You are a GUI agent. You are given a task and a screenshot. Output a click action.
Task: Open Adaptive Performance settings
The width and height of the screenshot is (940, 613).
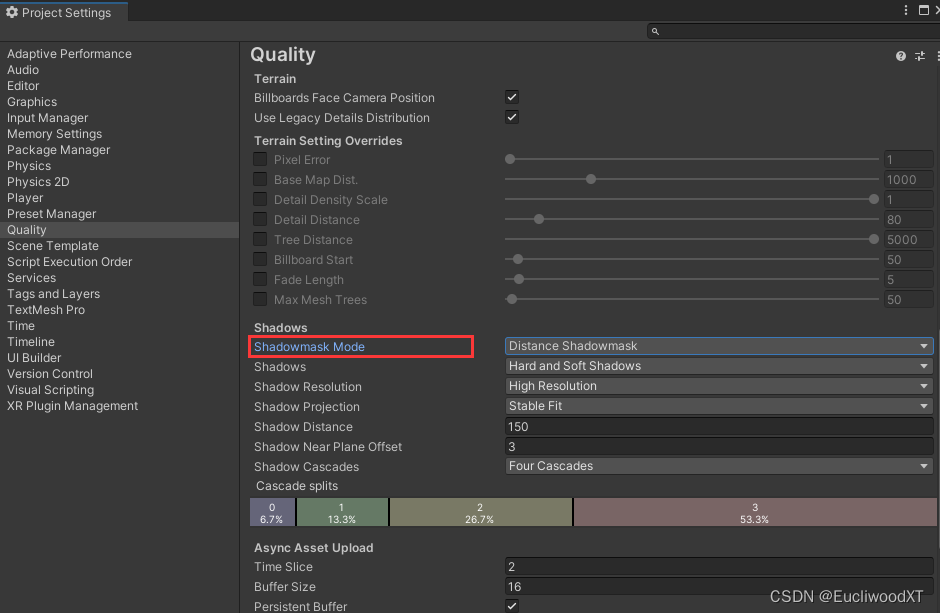click(x=69, y=54)
